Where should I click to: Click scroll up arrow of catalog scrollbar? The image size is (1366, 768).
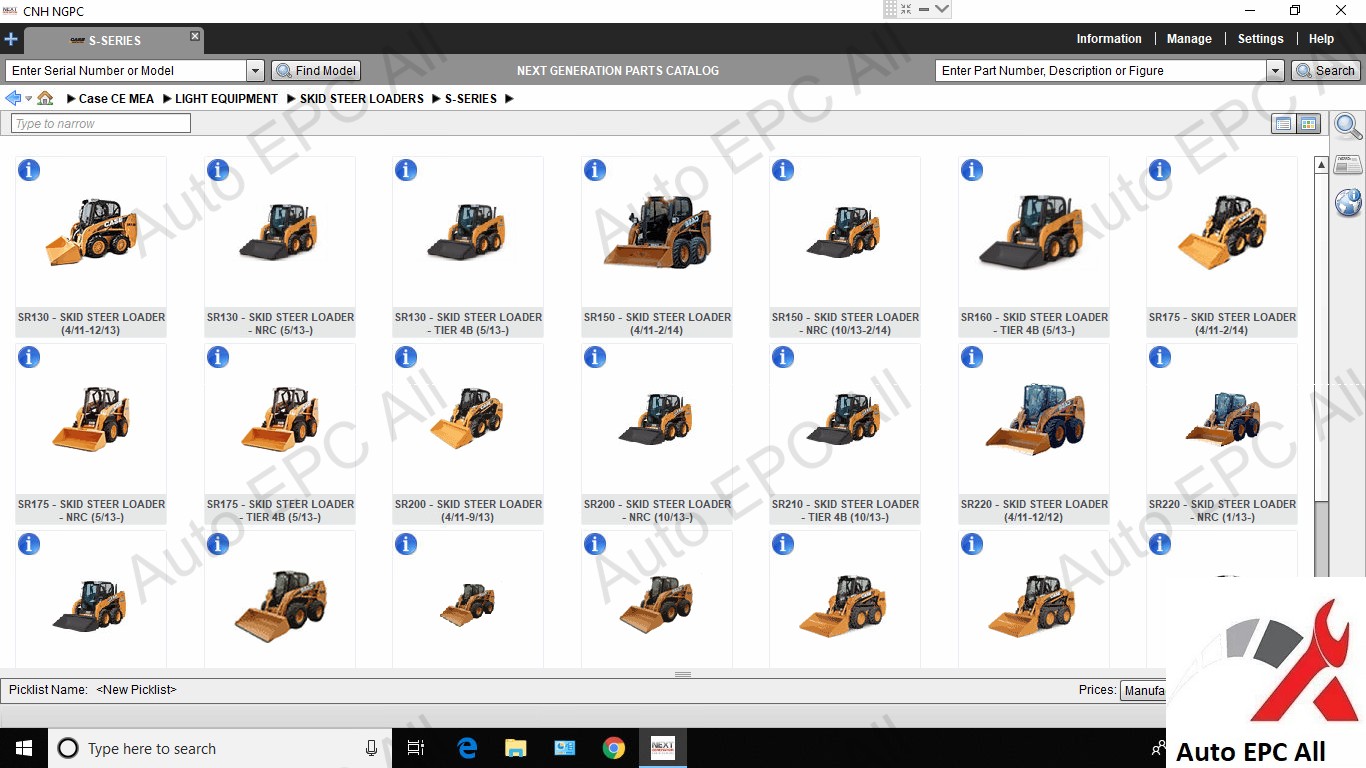coord(1321,165)
